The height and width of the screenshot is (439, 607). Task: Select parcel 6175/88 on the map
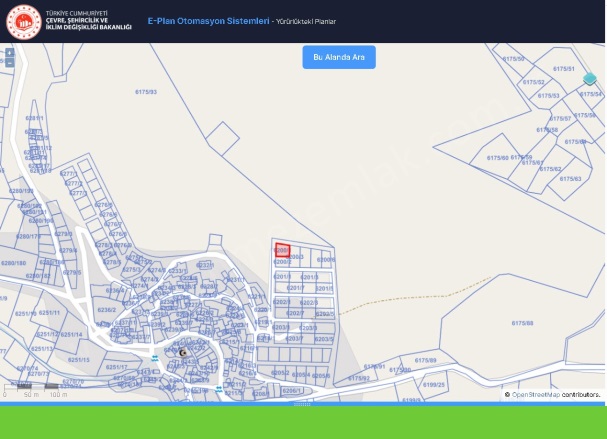coord(522,323)
